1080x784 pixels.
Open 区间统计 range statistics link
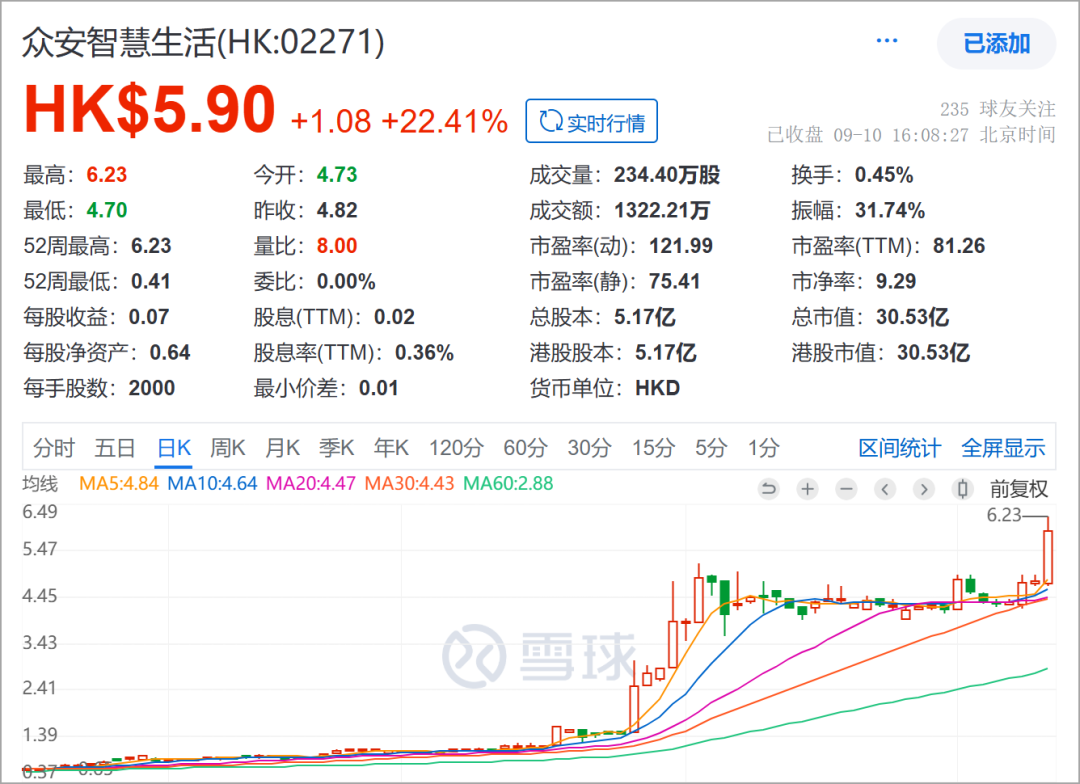900,448
